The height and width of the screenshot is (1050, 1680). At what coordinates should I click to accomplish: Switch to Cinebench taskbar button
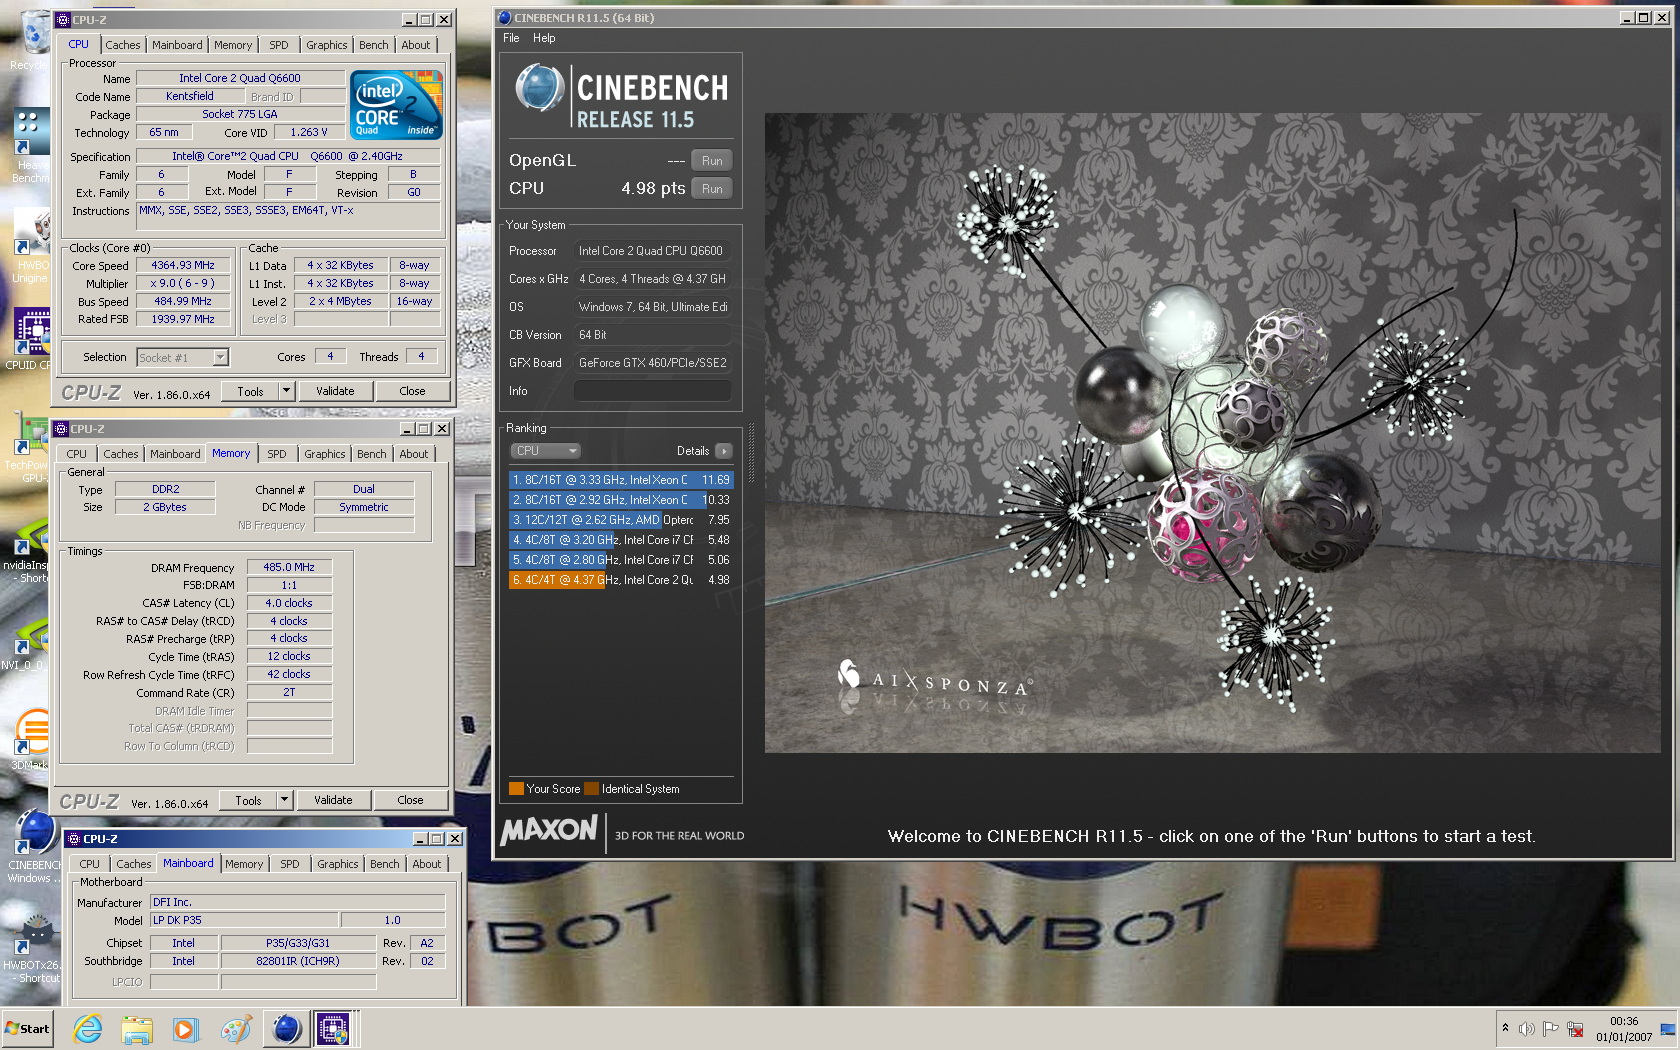(x=286, y=1028)
